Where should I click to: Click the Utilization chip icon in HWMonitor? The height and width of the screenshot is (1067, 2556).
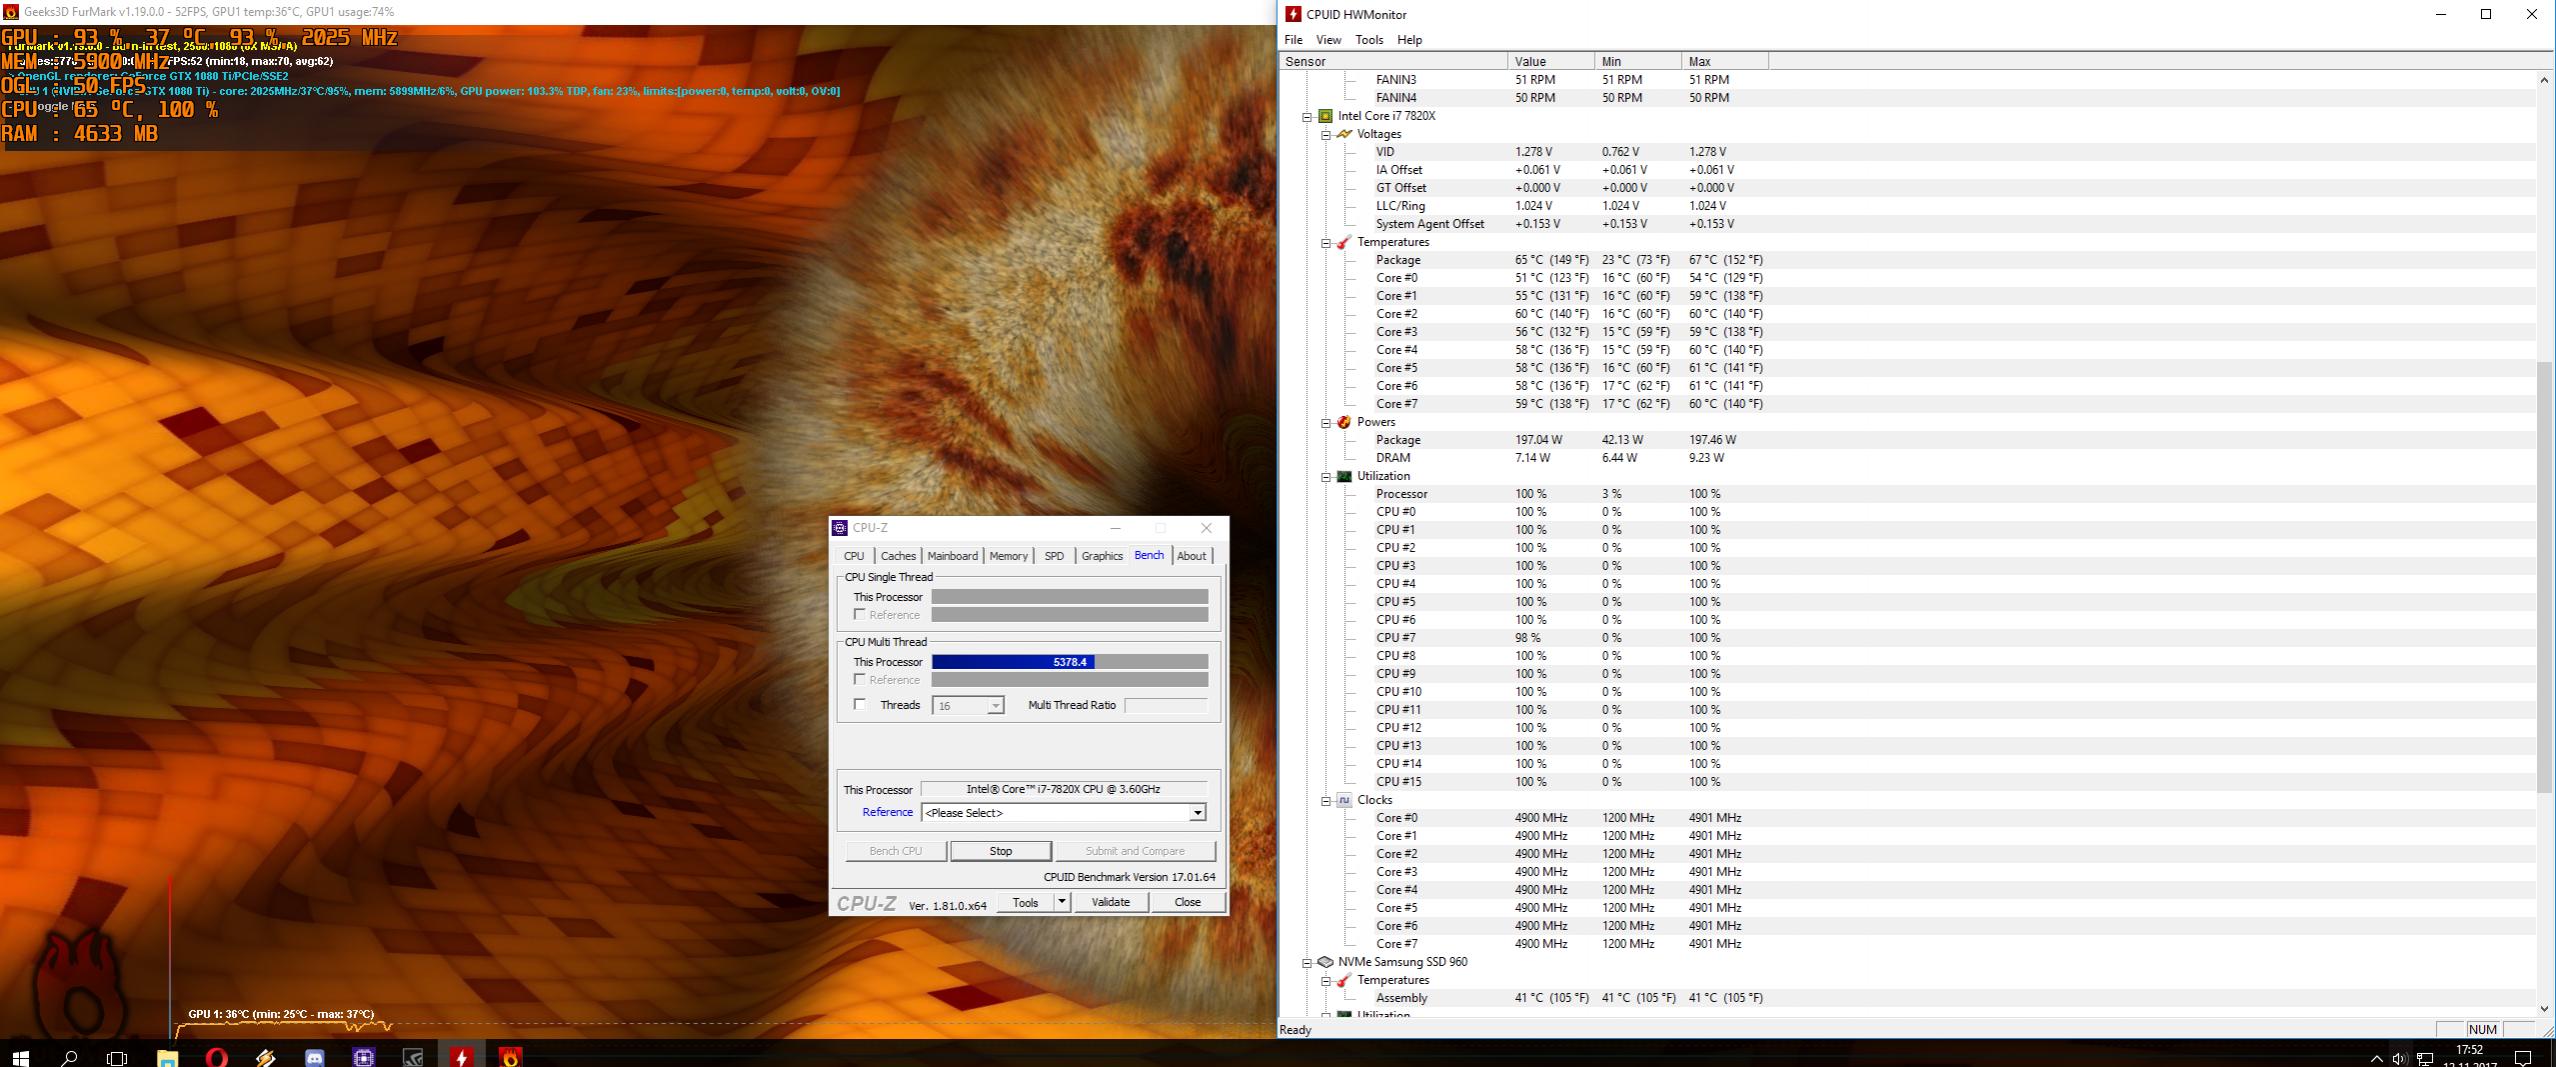pyautogui.click(x=1344, y=476)
